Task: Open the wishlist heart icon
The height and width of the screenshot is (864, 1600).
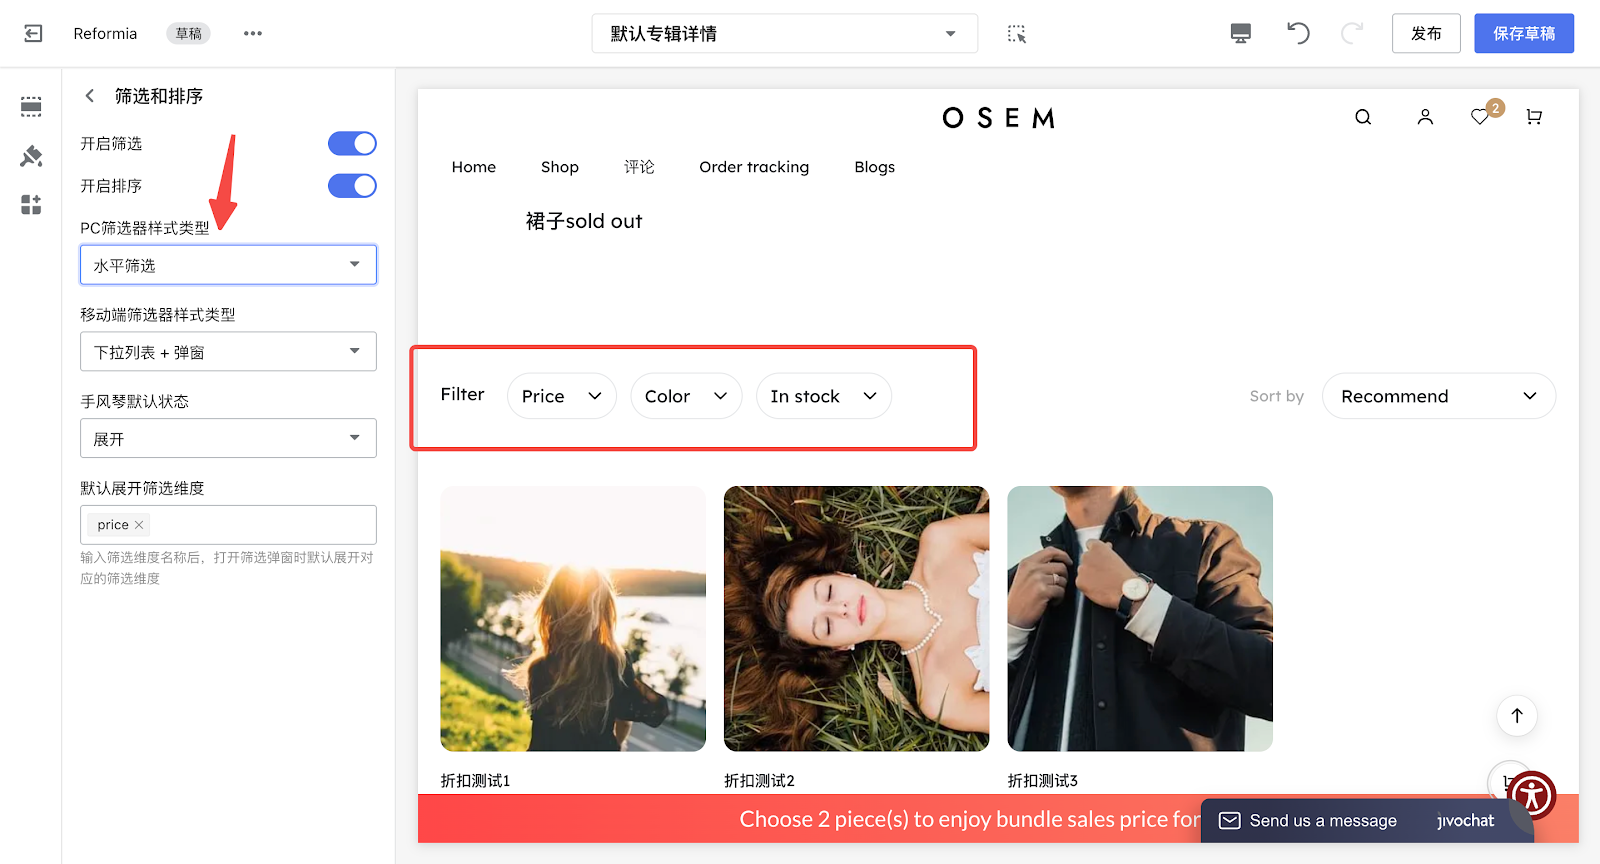Action: click(x=1480, y=118)
